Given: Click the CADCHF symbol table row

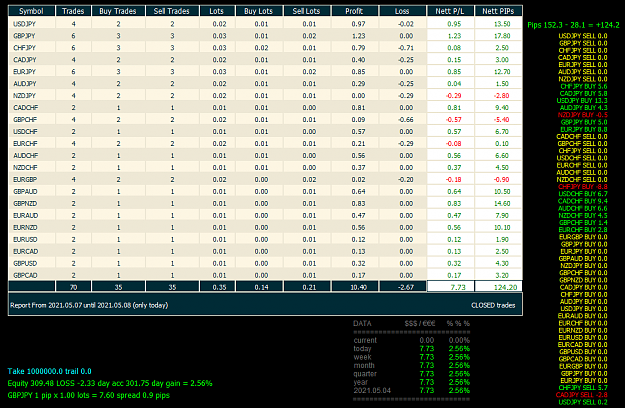Looking at the screenshot, I should pyautogui.click(x=265, y=108).
